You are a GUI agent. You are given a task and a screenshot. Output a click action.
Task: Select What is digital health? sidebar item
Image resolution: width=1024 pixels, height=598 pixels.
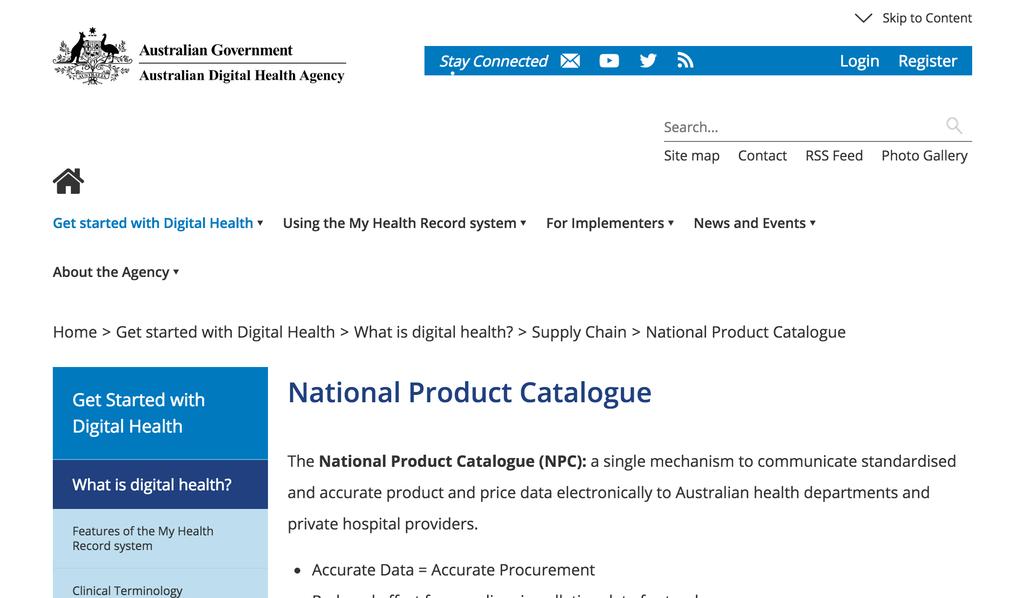tap(160, 484)
